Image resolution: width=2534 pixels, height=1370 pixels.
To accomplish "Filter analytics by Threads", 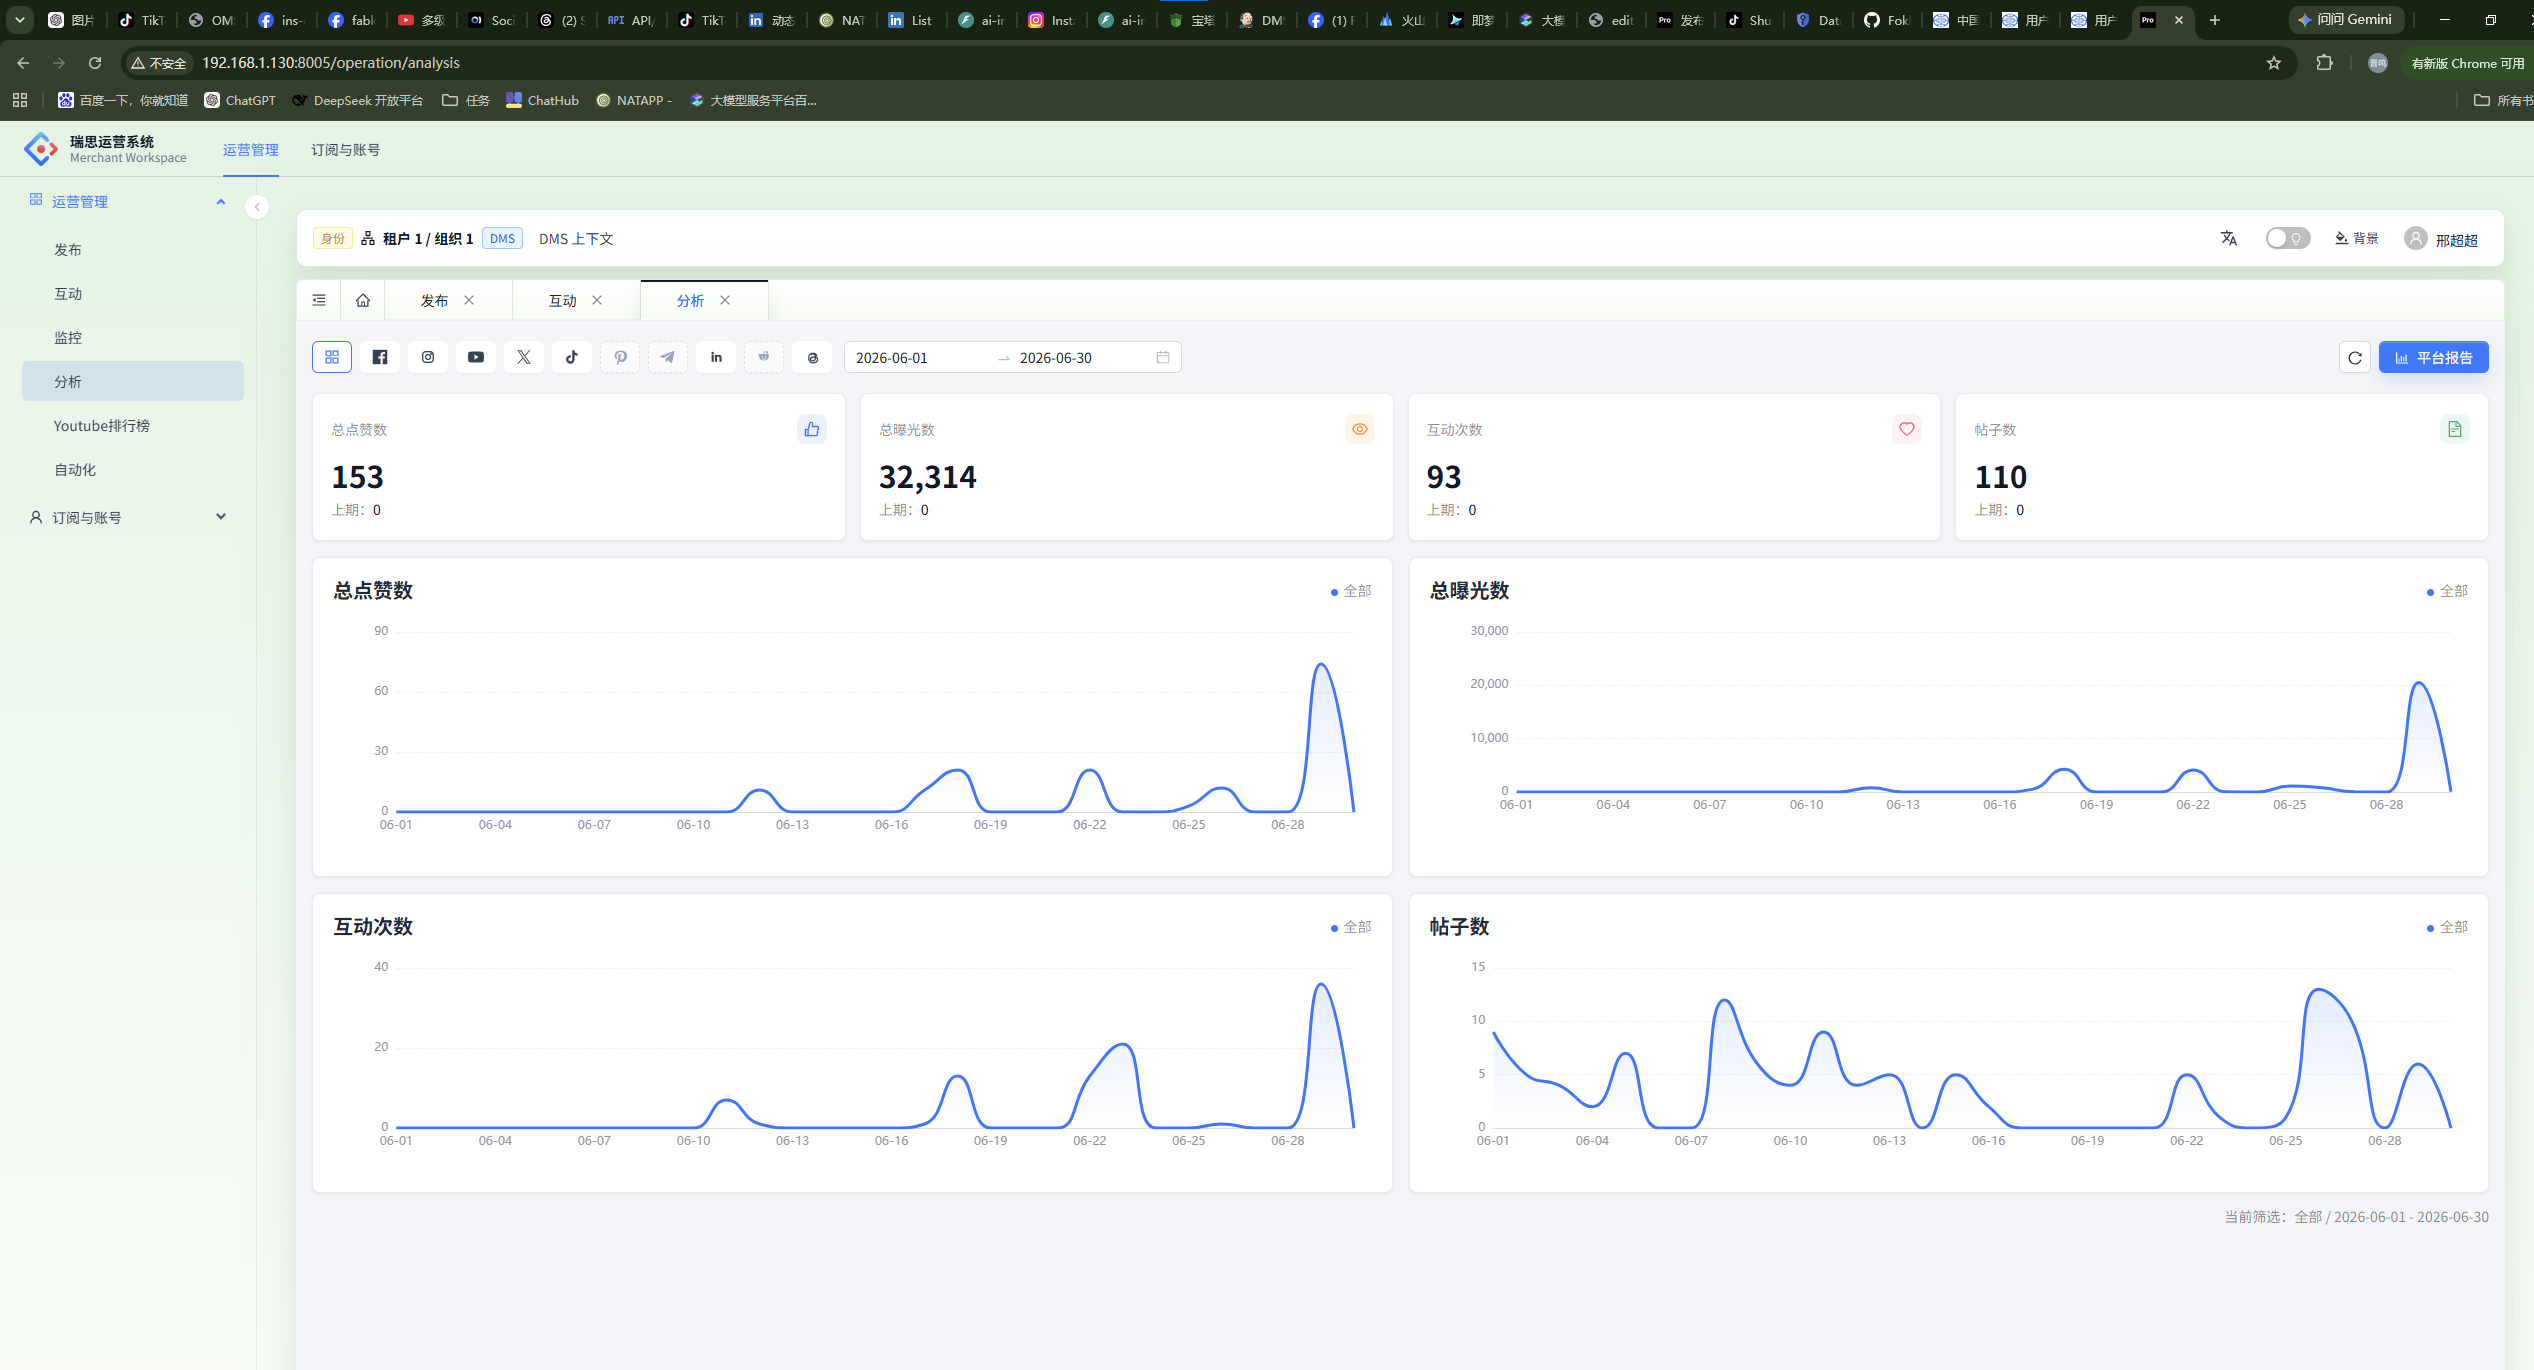I will tap(812, 357).
